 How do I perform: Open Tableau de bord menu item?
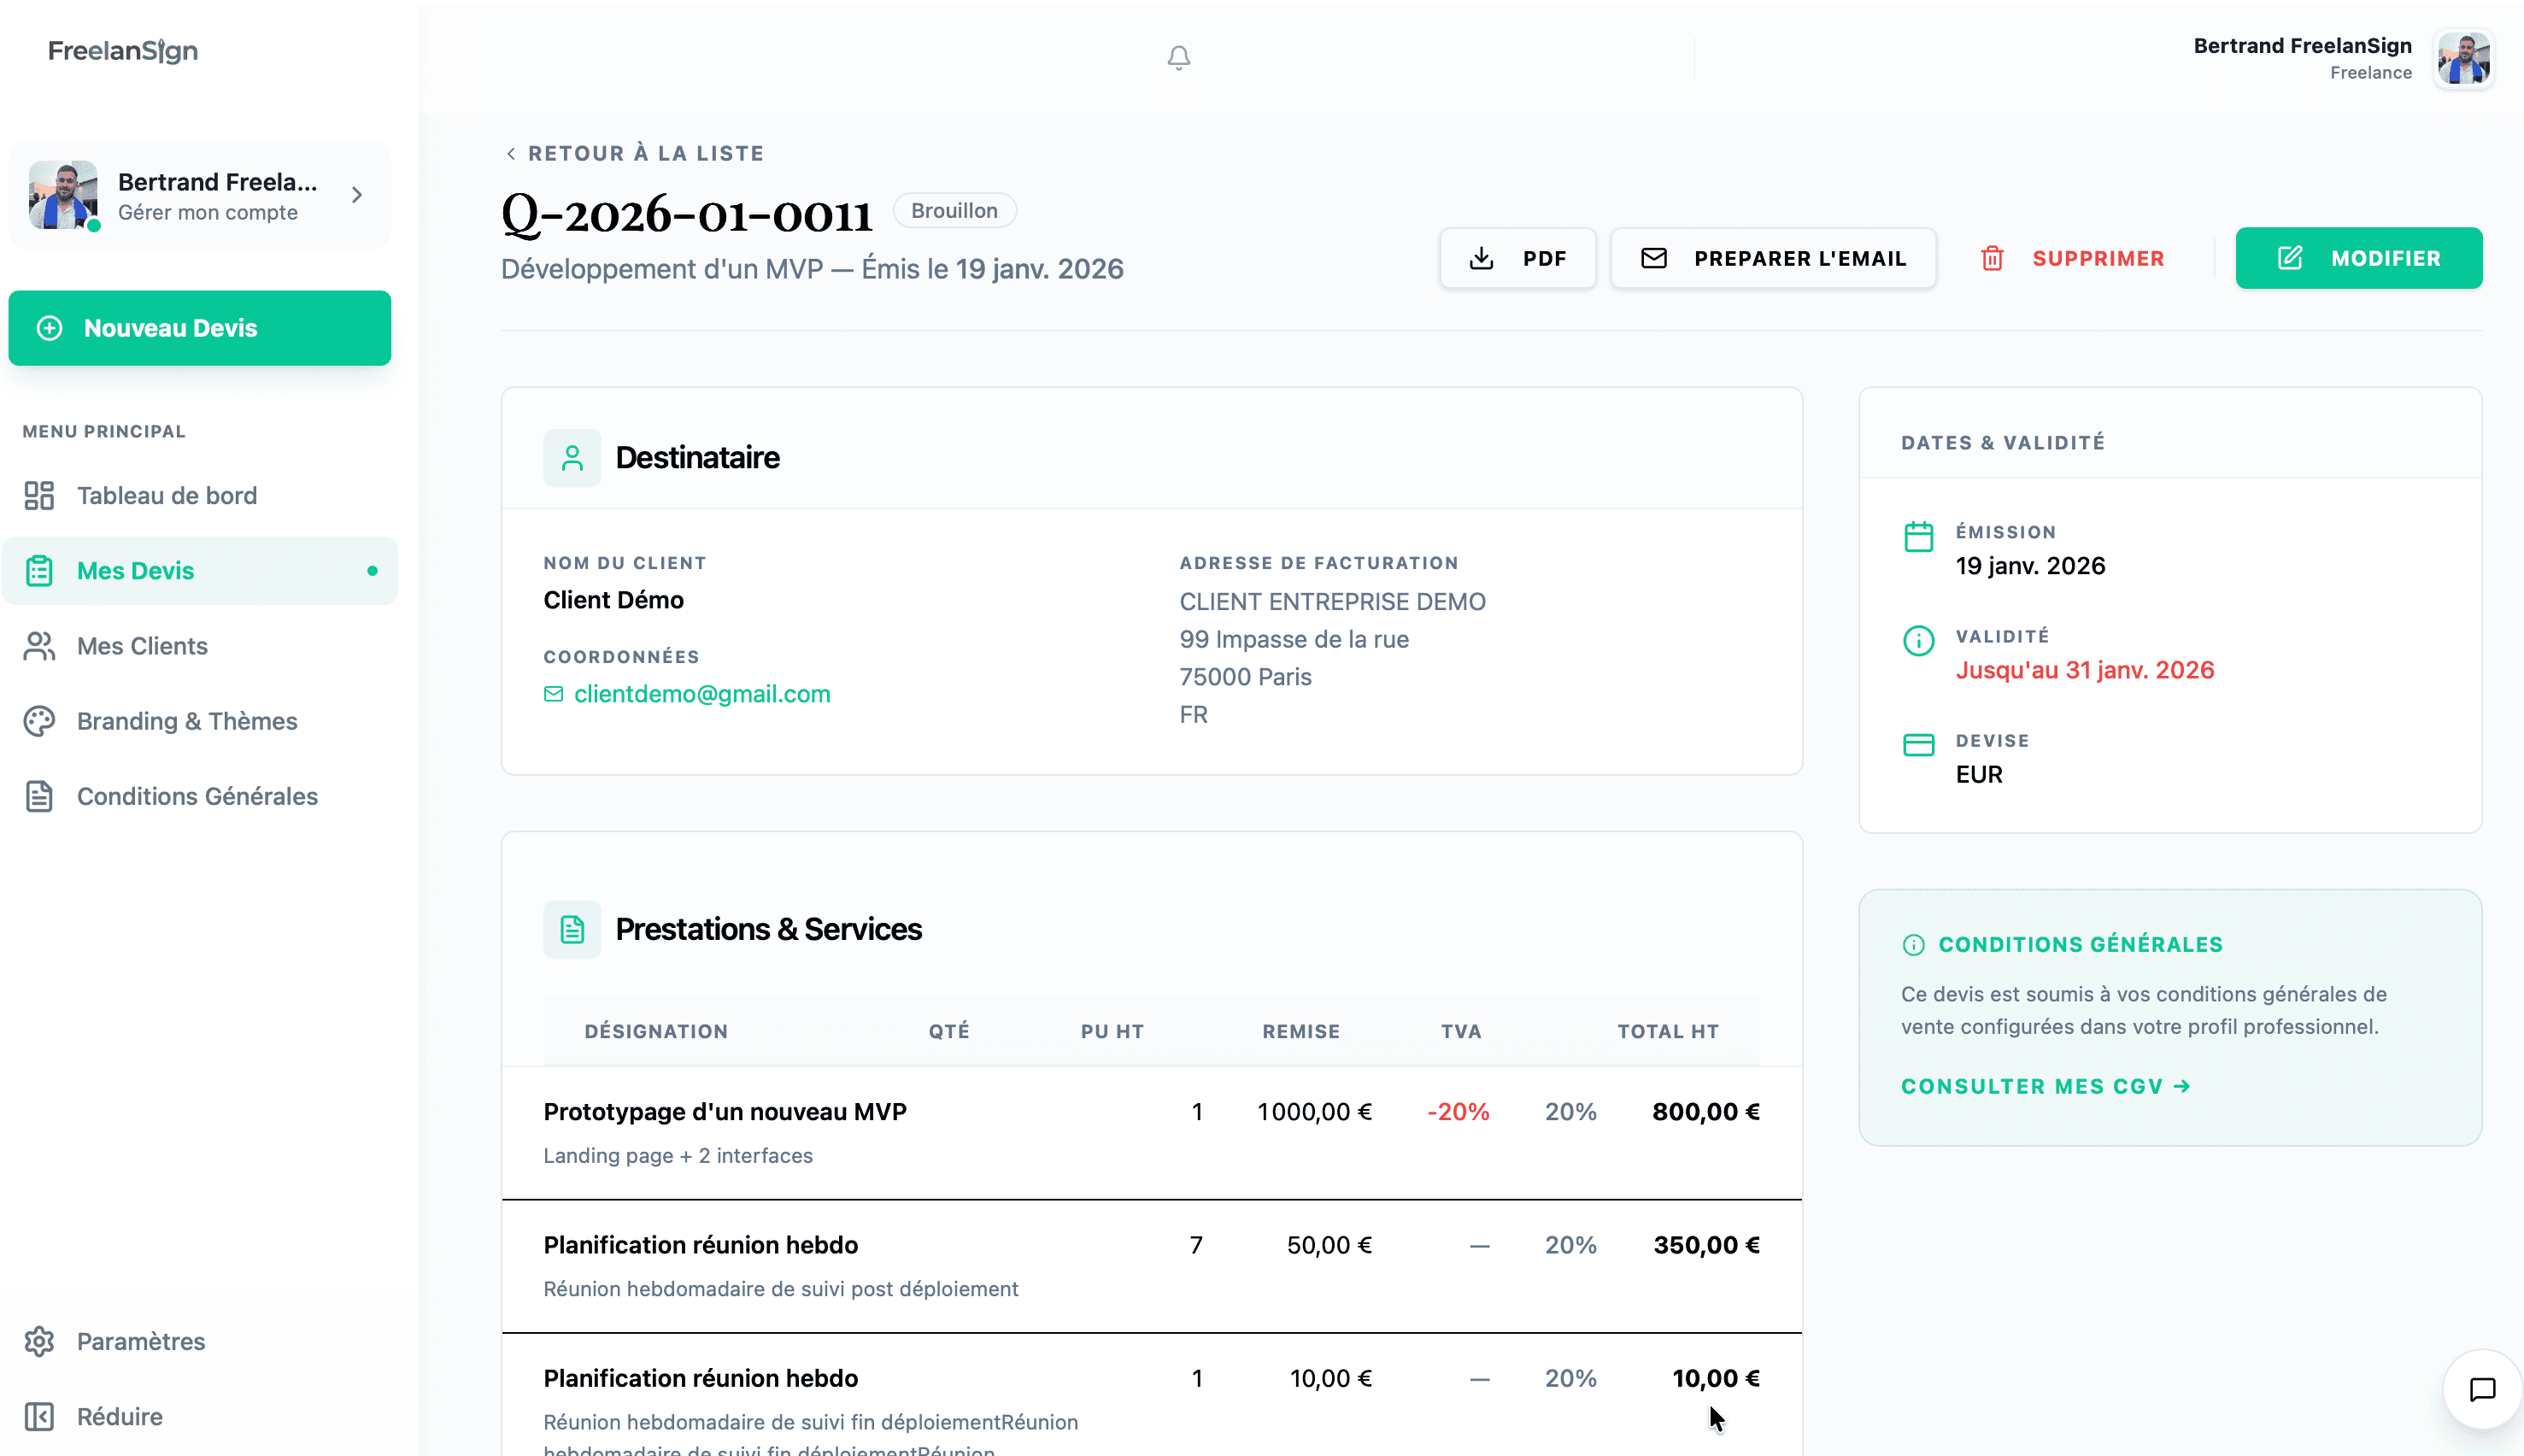click(167, 495)
